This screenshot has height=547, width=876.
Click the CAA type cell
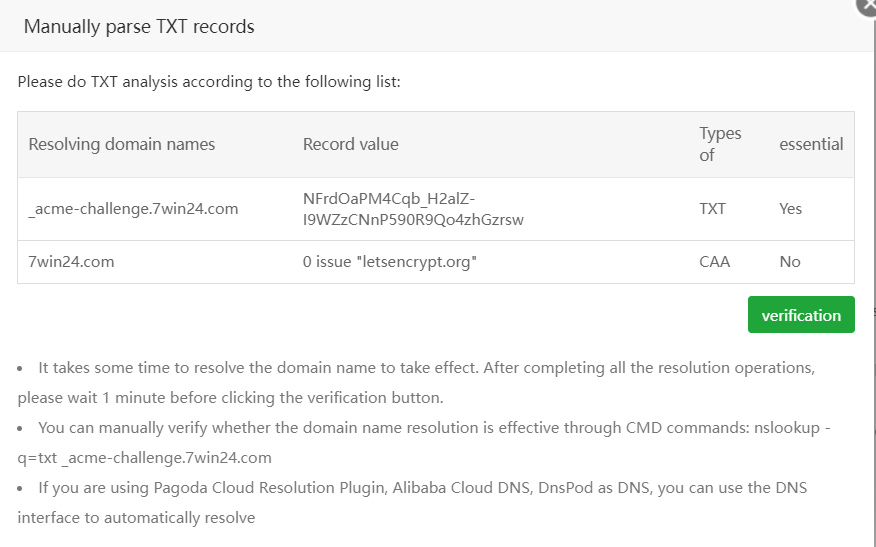[x=714, y=262]
